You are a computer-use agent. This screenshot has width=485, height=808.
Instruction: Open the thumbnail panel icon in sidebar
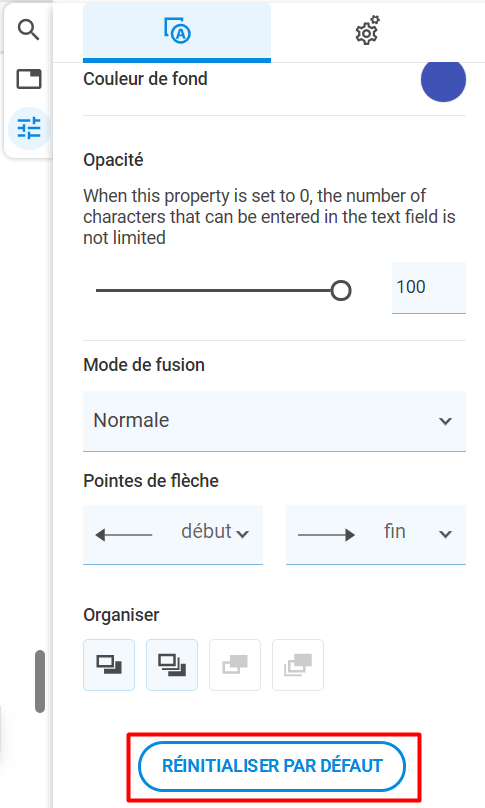tap(29, 79)
